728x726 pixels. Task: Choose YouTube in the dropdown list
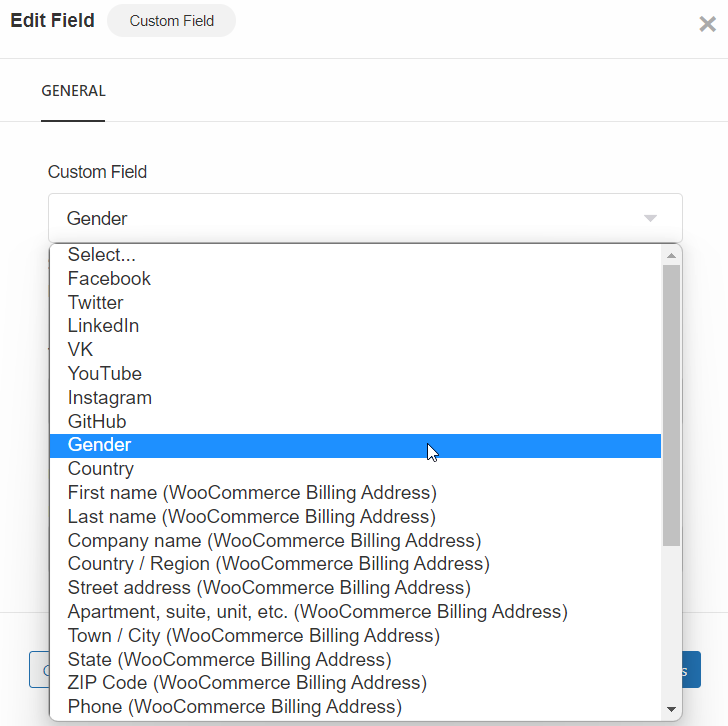point(355,374)
